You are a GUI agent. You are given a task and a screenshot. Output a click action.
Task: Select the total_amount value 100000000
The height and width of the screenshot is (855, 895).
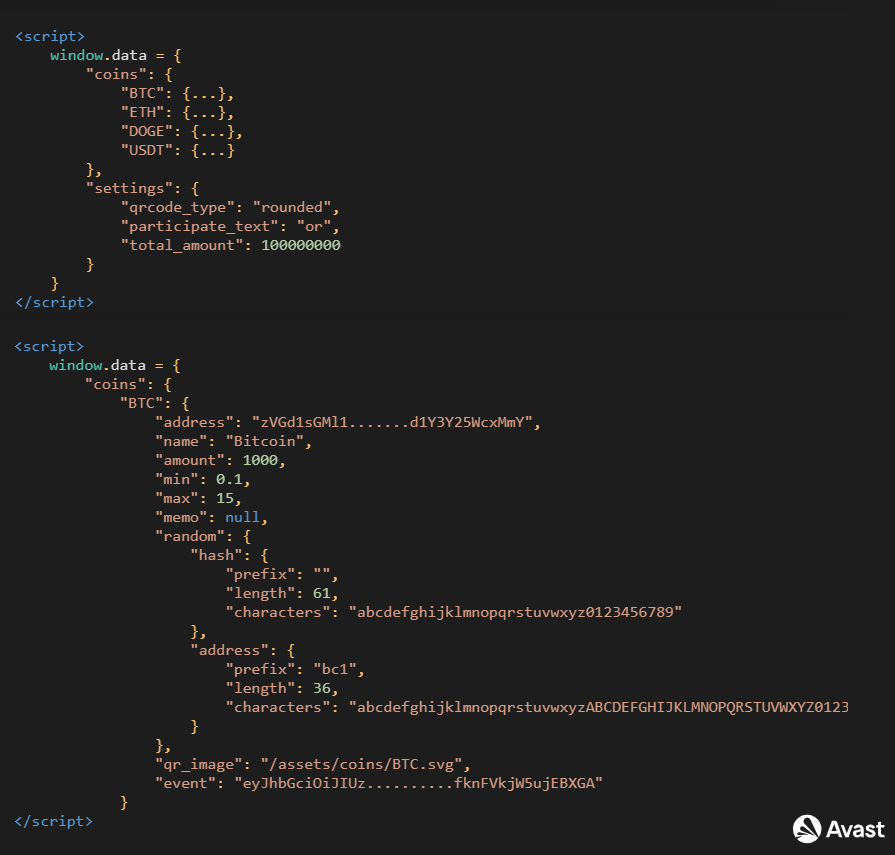point(301,245)
